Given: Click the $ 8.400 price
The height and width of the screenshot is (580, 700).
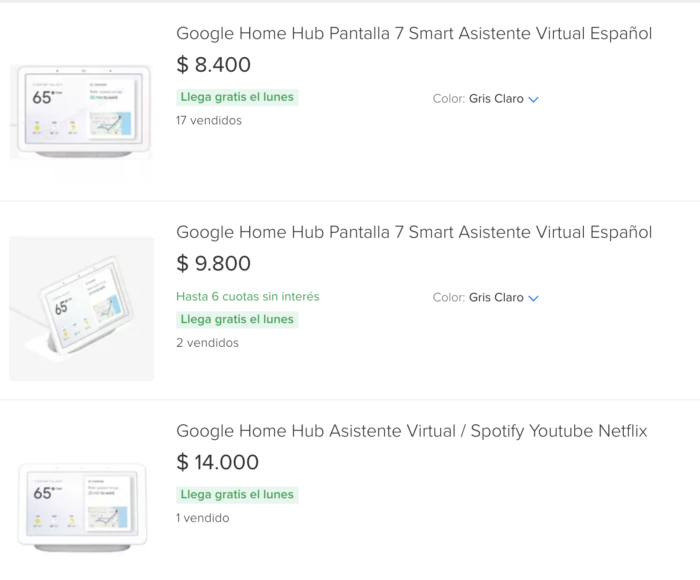Looking at the screenshot, I should pos(213,65).
